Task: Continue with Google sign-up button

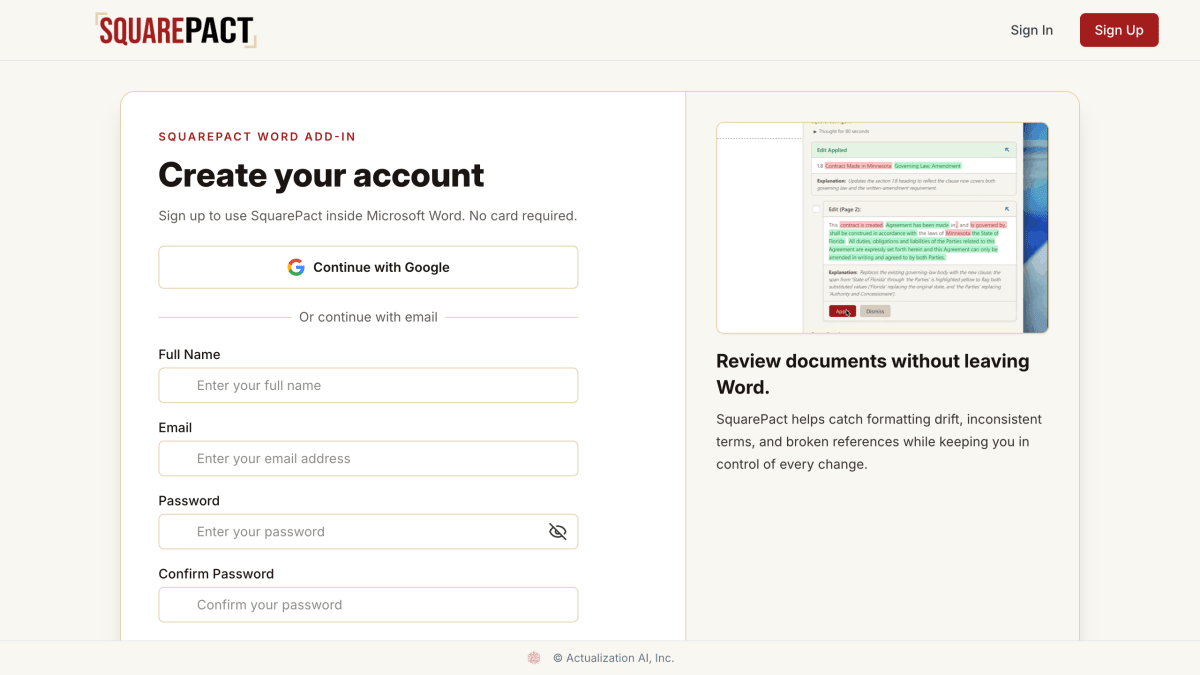Action: tap(368, 267)
